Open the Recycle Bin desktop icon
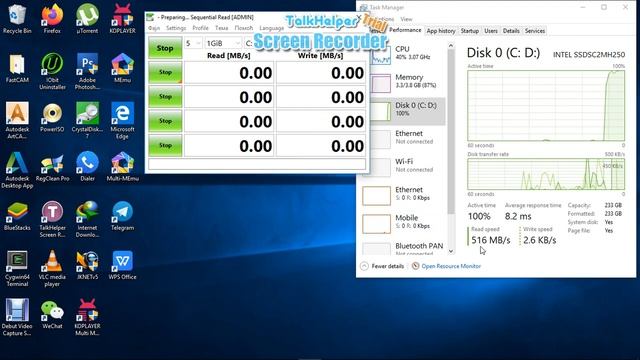This screenshot has width=640, height=360. click(x=17, y=19)
